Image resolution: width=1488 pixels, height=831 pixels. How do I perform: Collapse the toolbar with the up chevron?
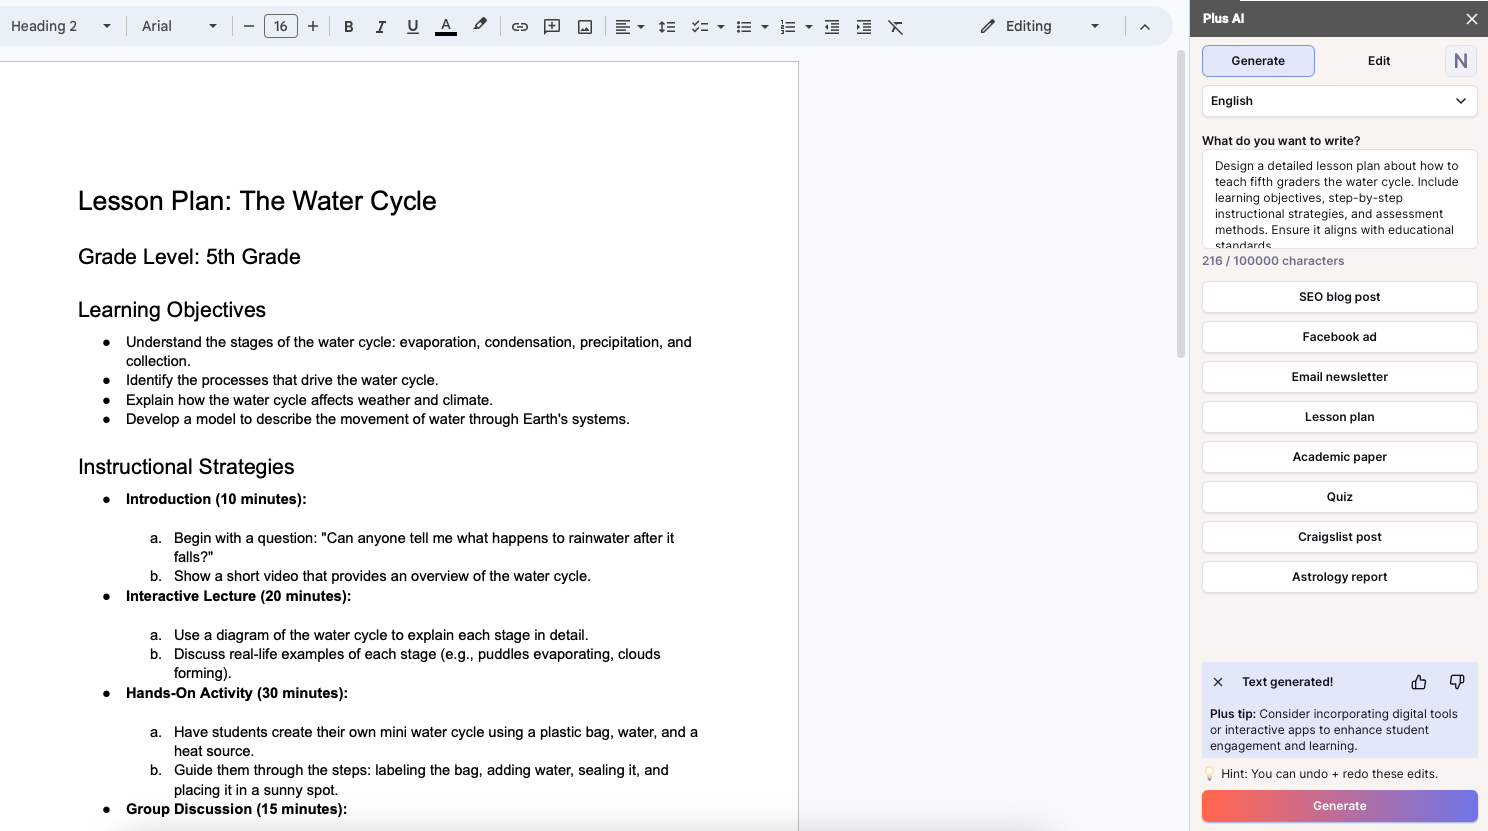click(1145, 27)
